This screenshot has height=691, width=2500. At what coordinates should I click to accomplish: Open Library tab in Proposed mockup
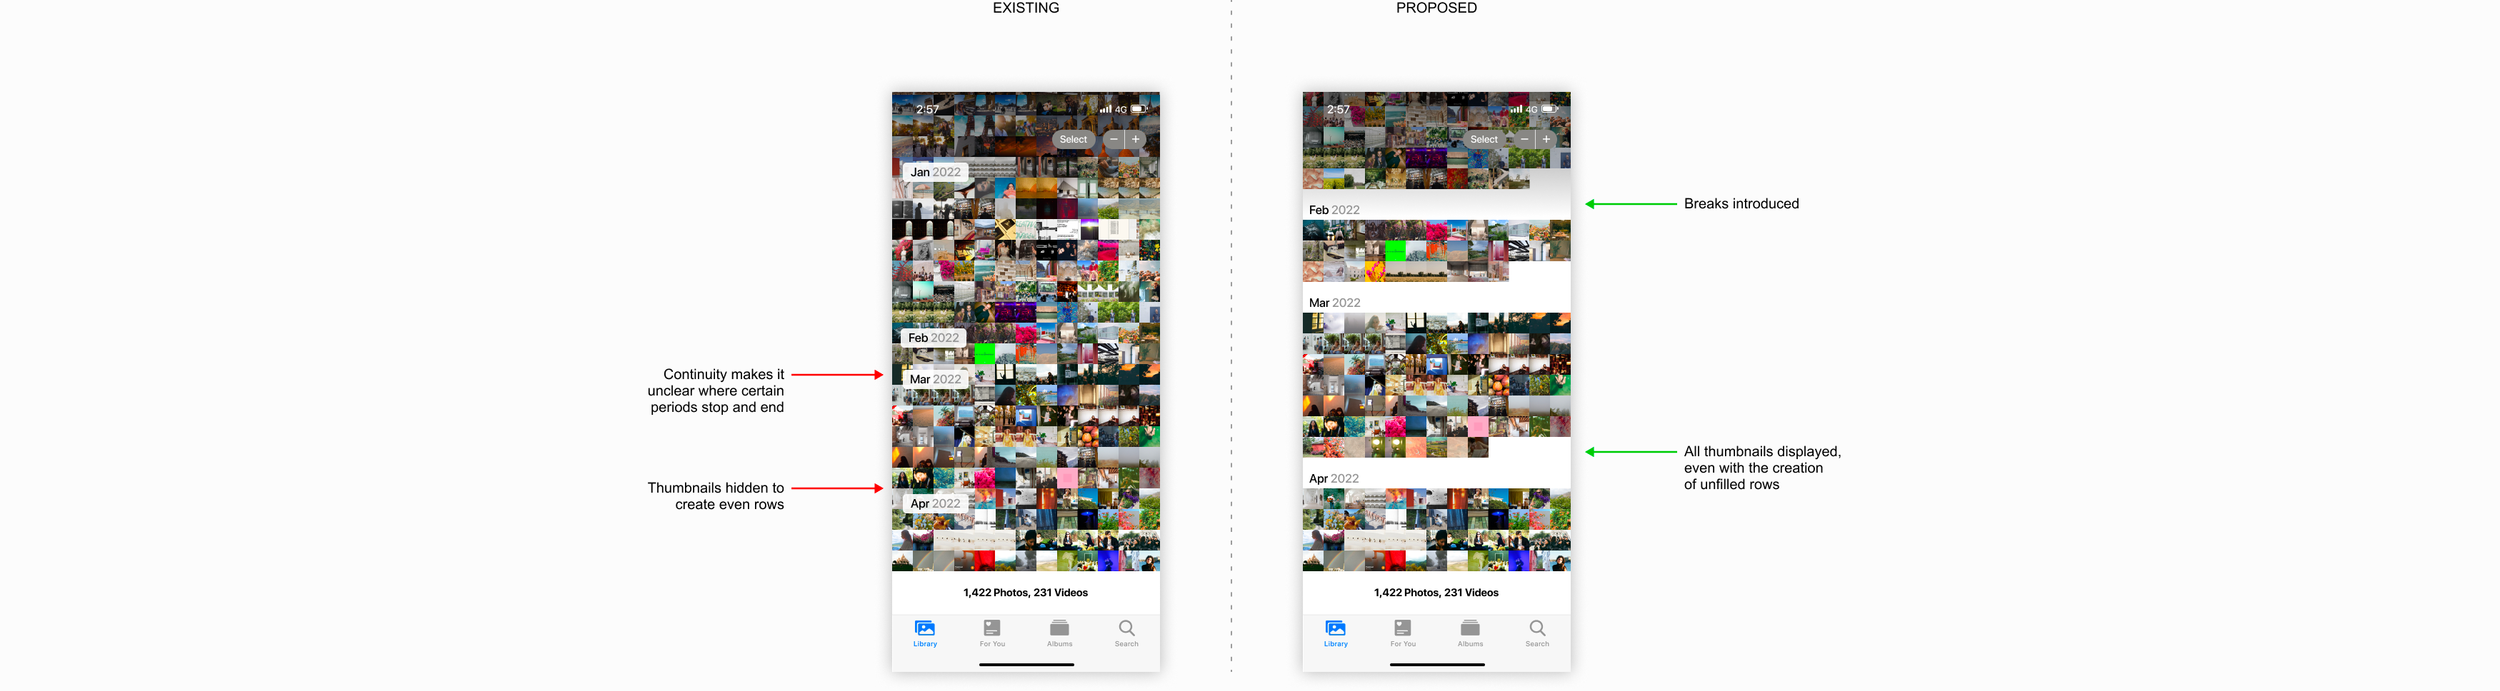pos(1336,633)
